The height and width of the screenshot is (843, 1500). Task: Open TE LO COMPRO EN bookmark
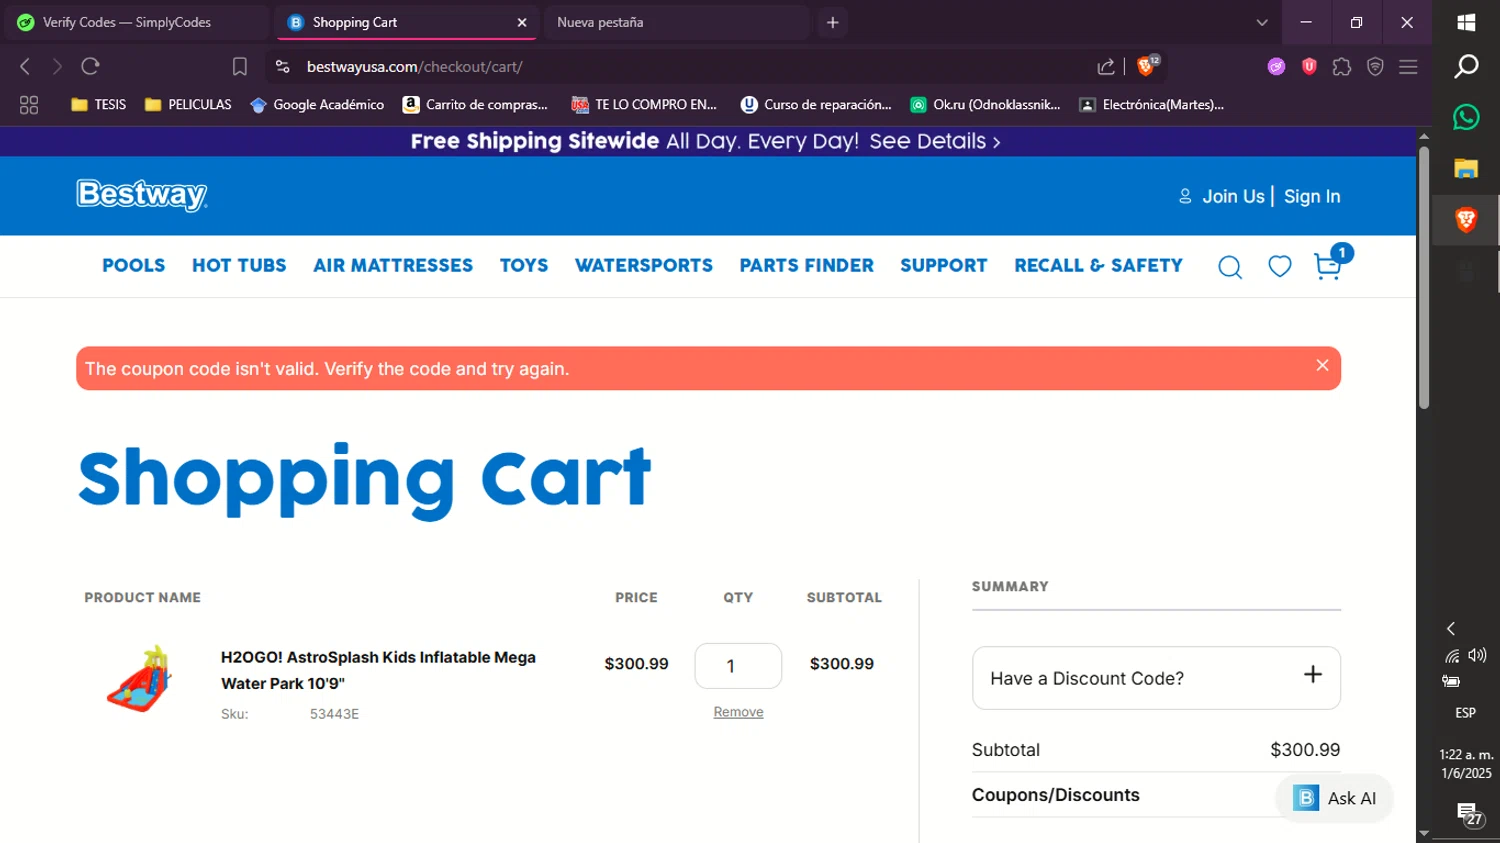tap(644, 104)
